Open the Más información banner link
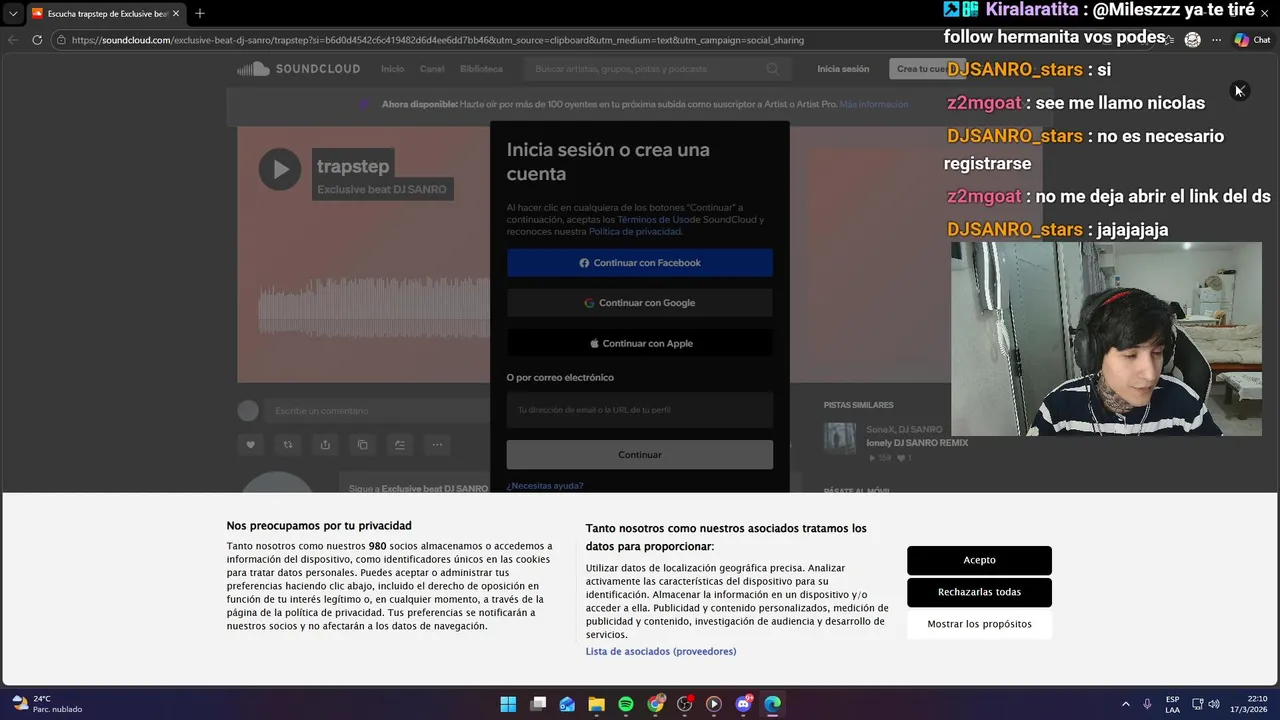This screenshot has width=1280, height=720. point(874,104)
